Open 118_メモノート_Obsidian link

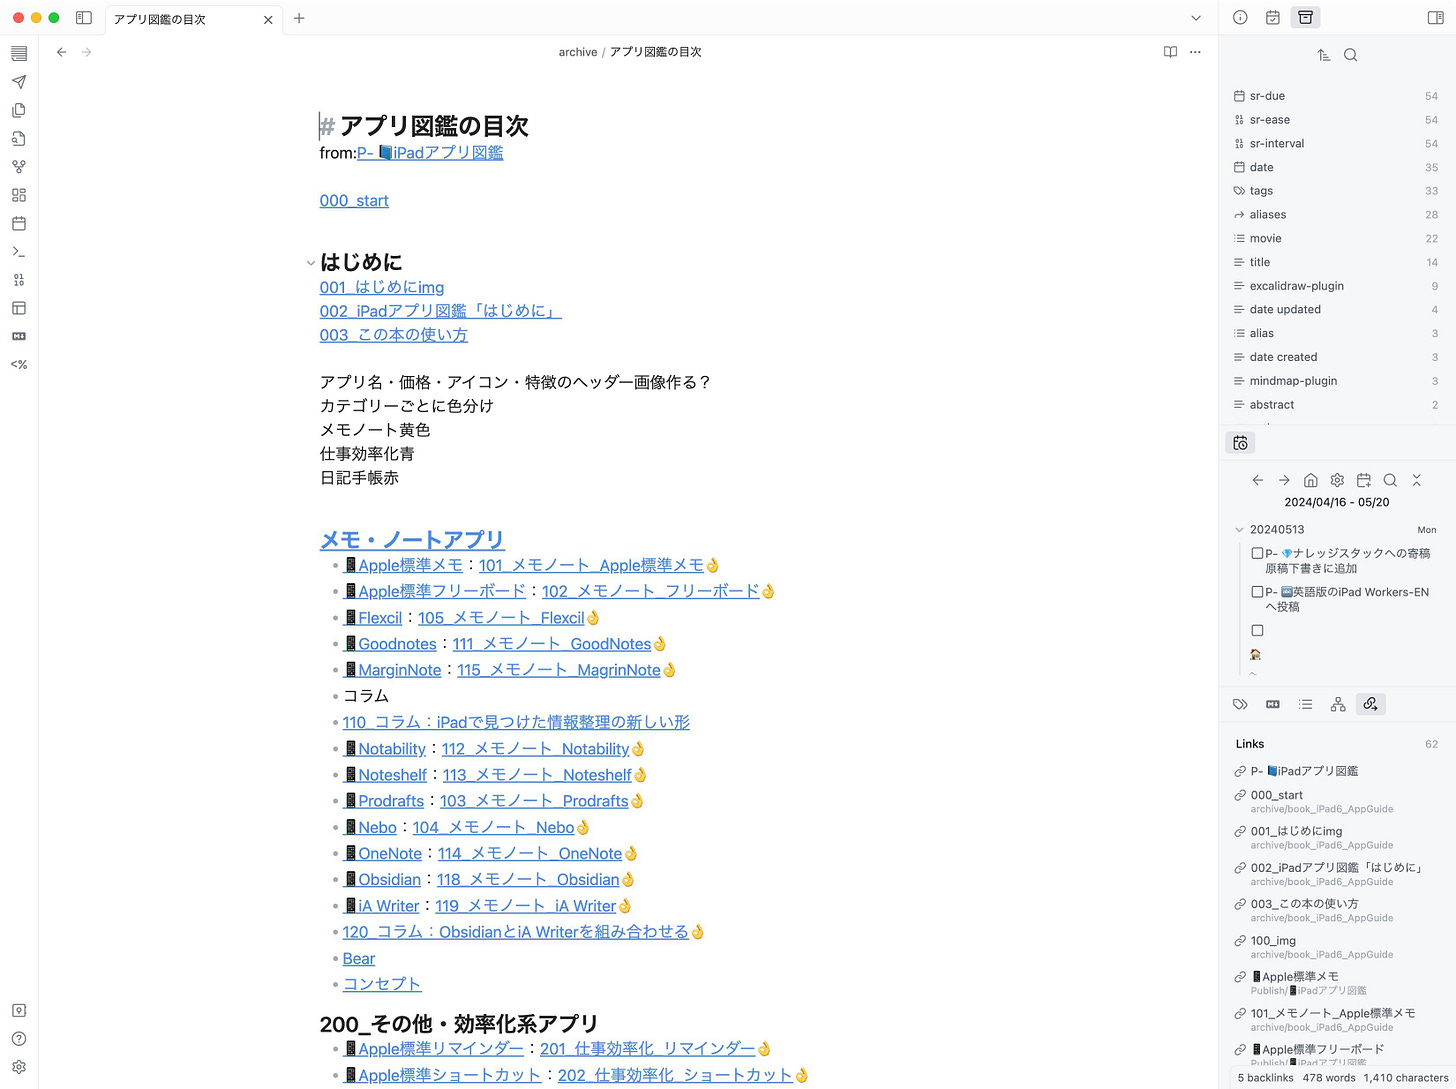coord(528,880)
